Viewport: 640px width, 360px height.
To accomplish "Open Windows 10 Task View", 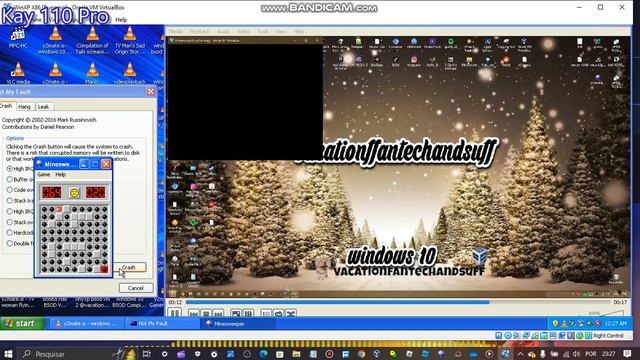I will [x=147, y=354].
